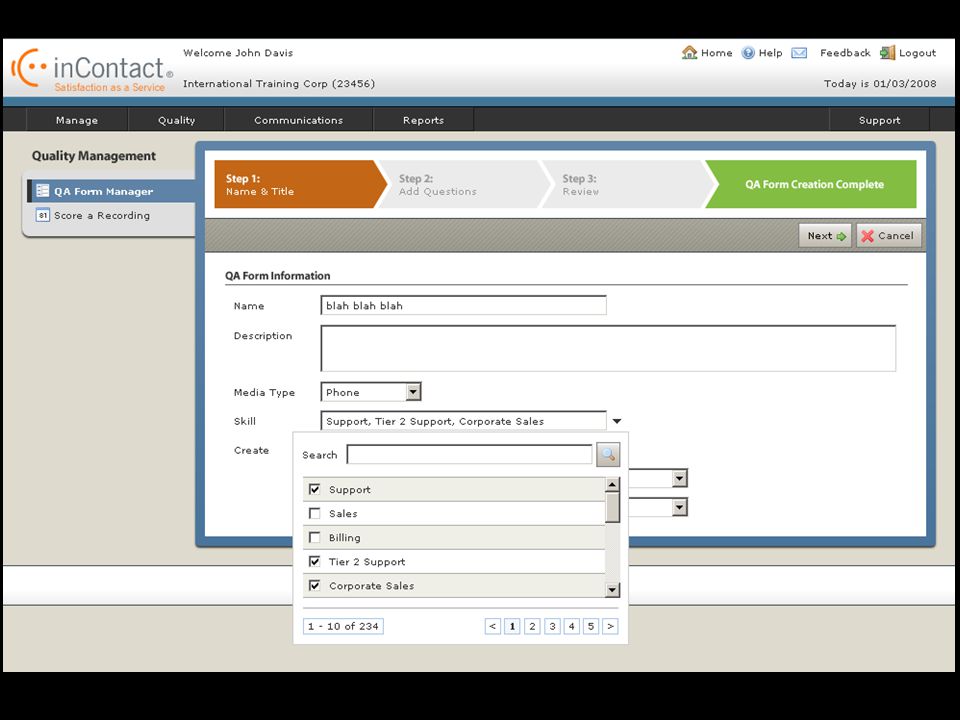Click the Home house icon

point(689,53)
